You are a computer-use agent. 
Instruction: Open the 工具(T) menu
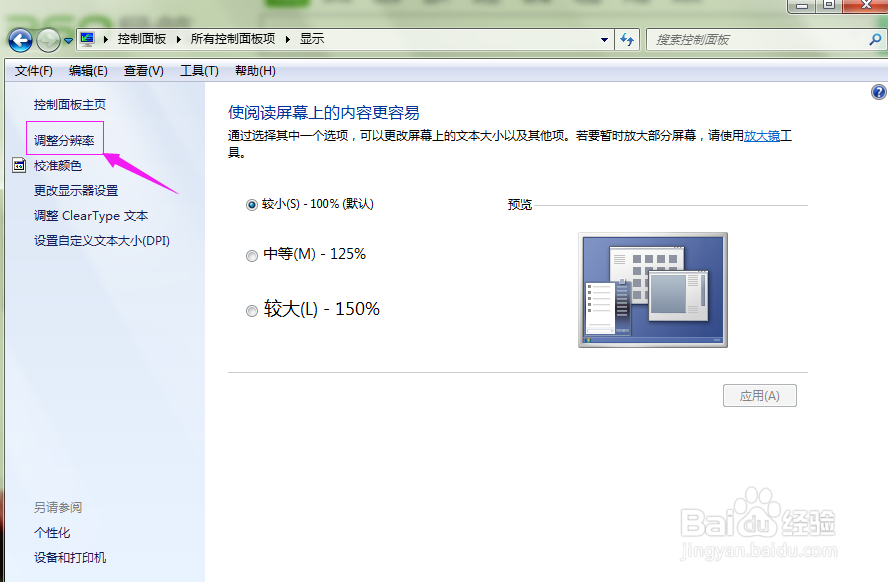point(198,71)
